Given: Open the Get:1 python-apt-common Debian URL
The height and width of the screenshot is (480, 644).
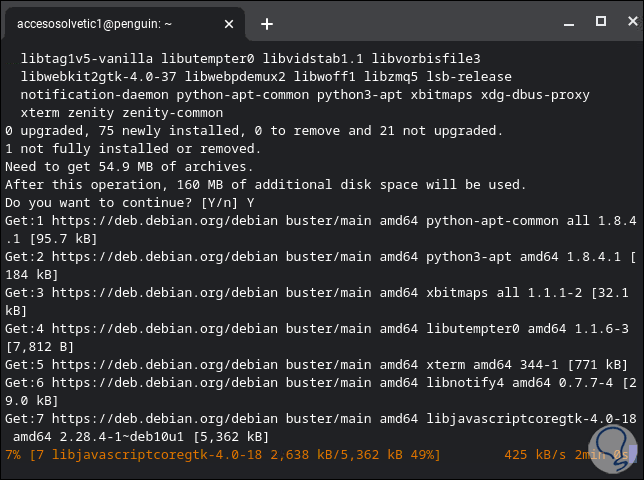Looking at the screenshot, I should [171, 220].
